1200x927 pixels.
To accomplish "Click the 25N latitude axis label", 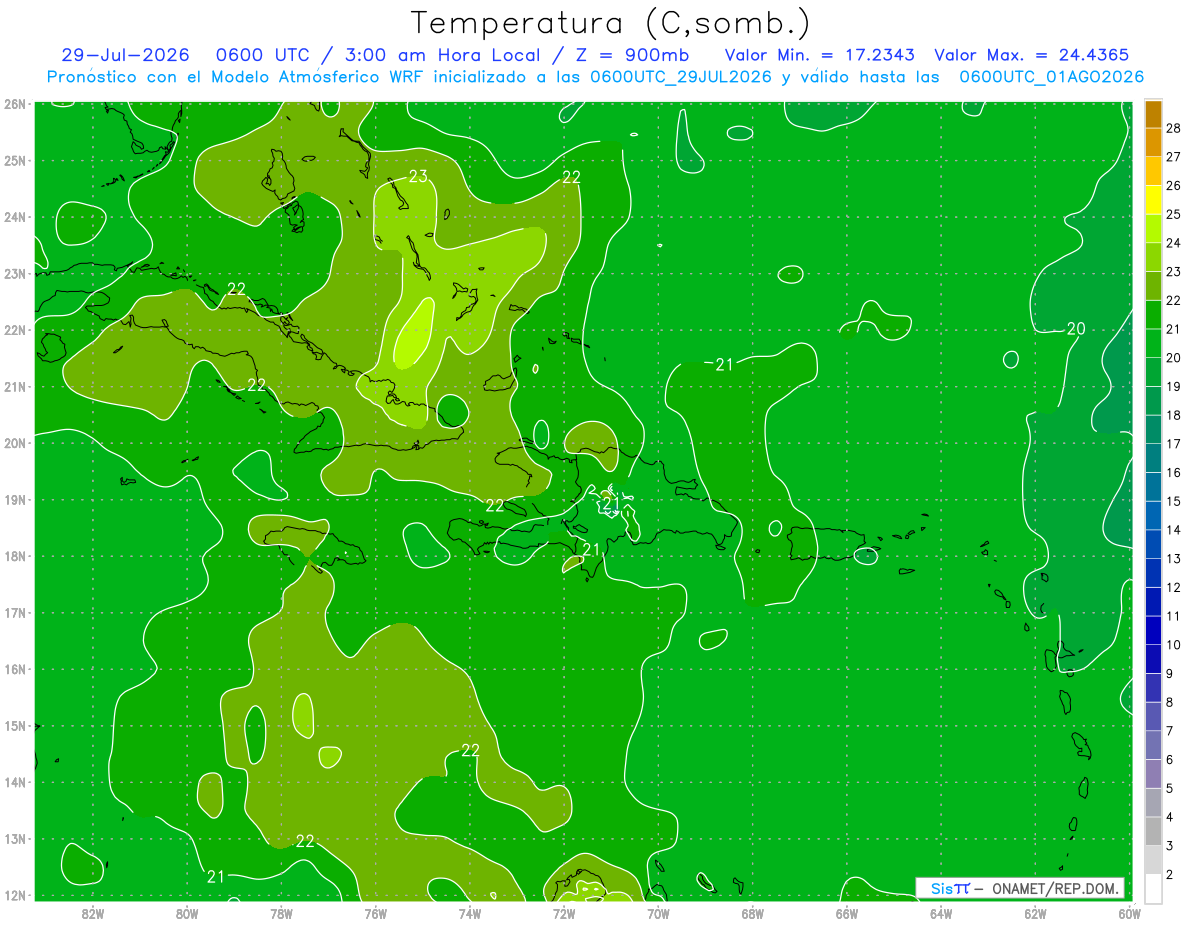I will [14, 160].
